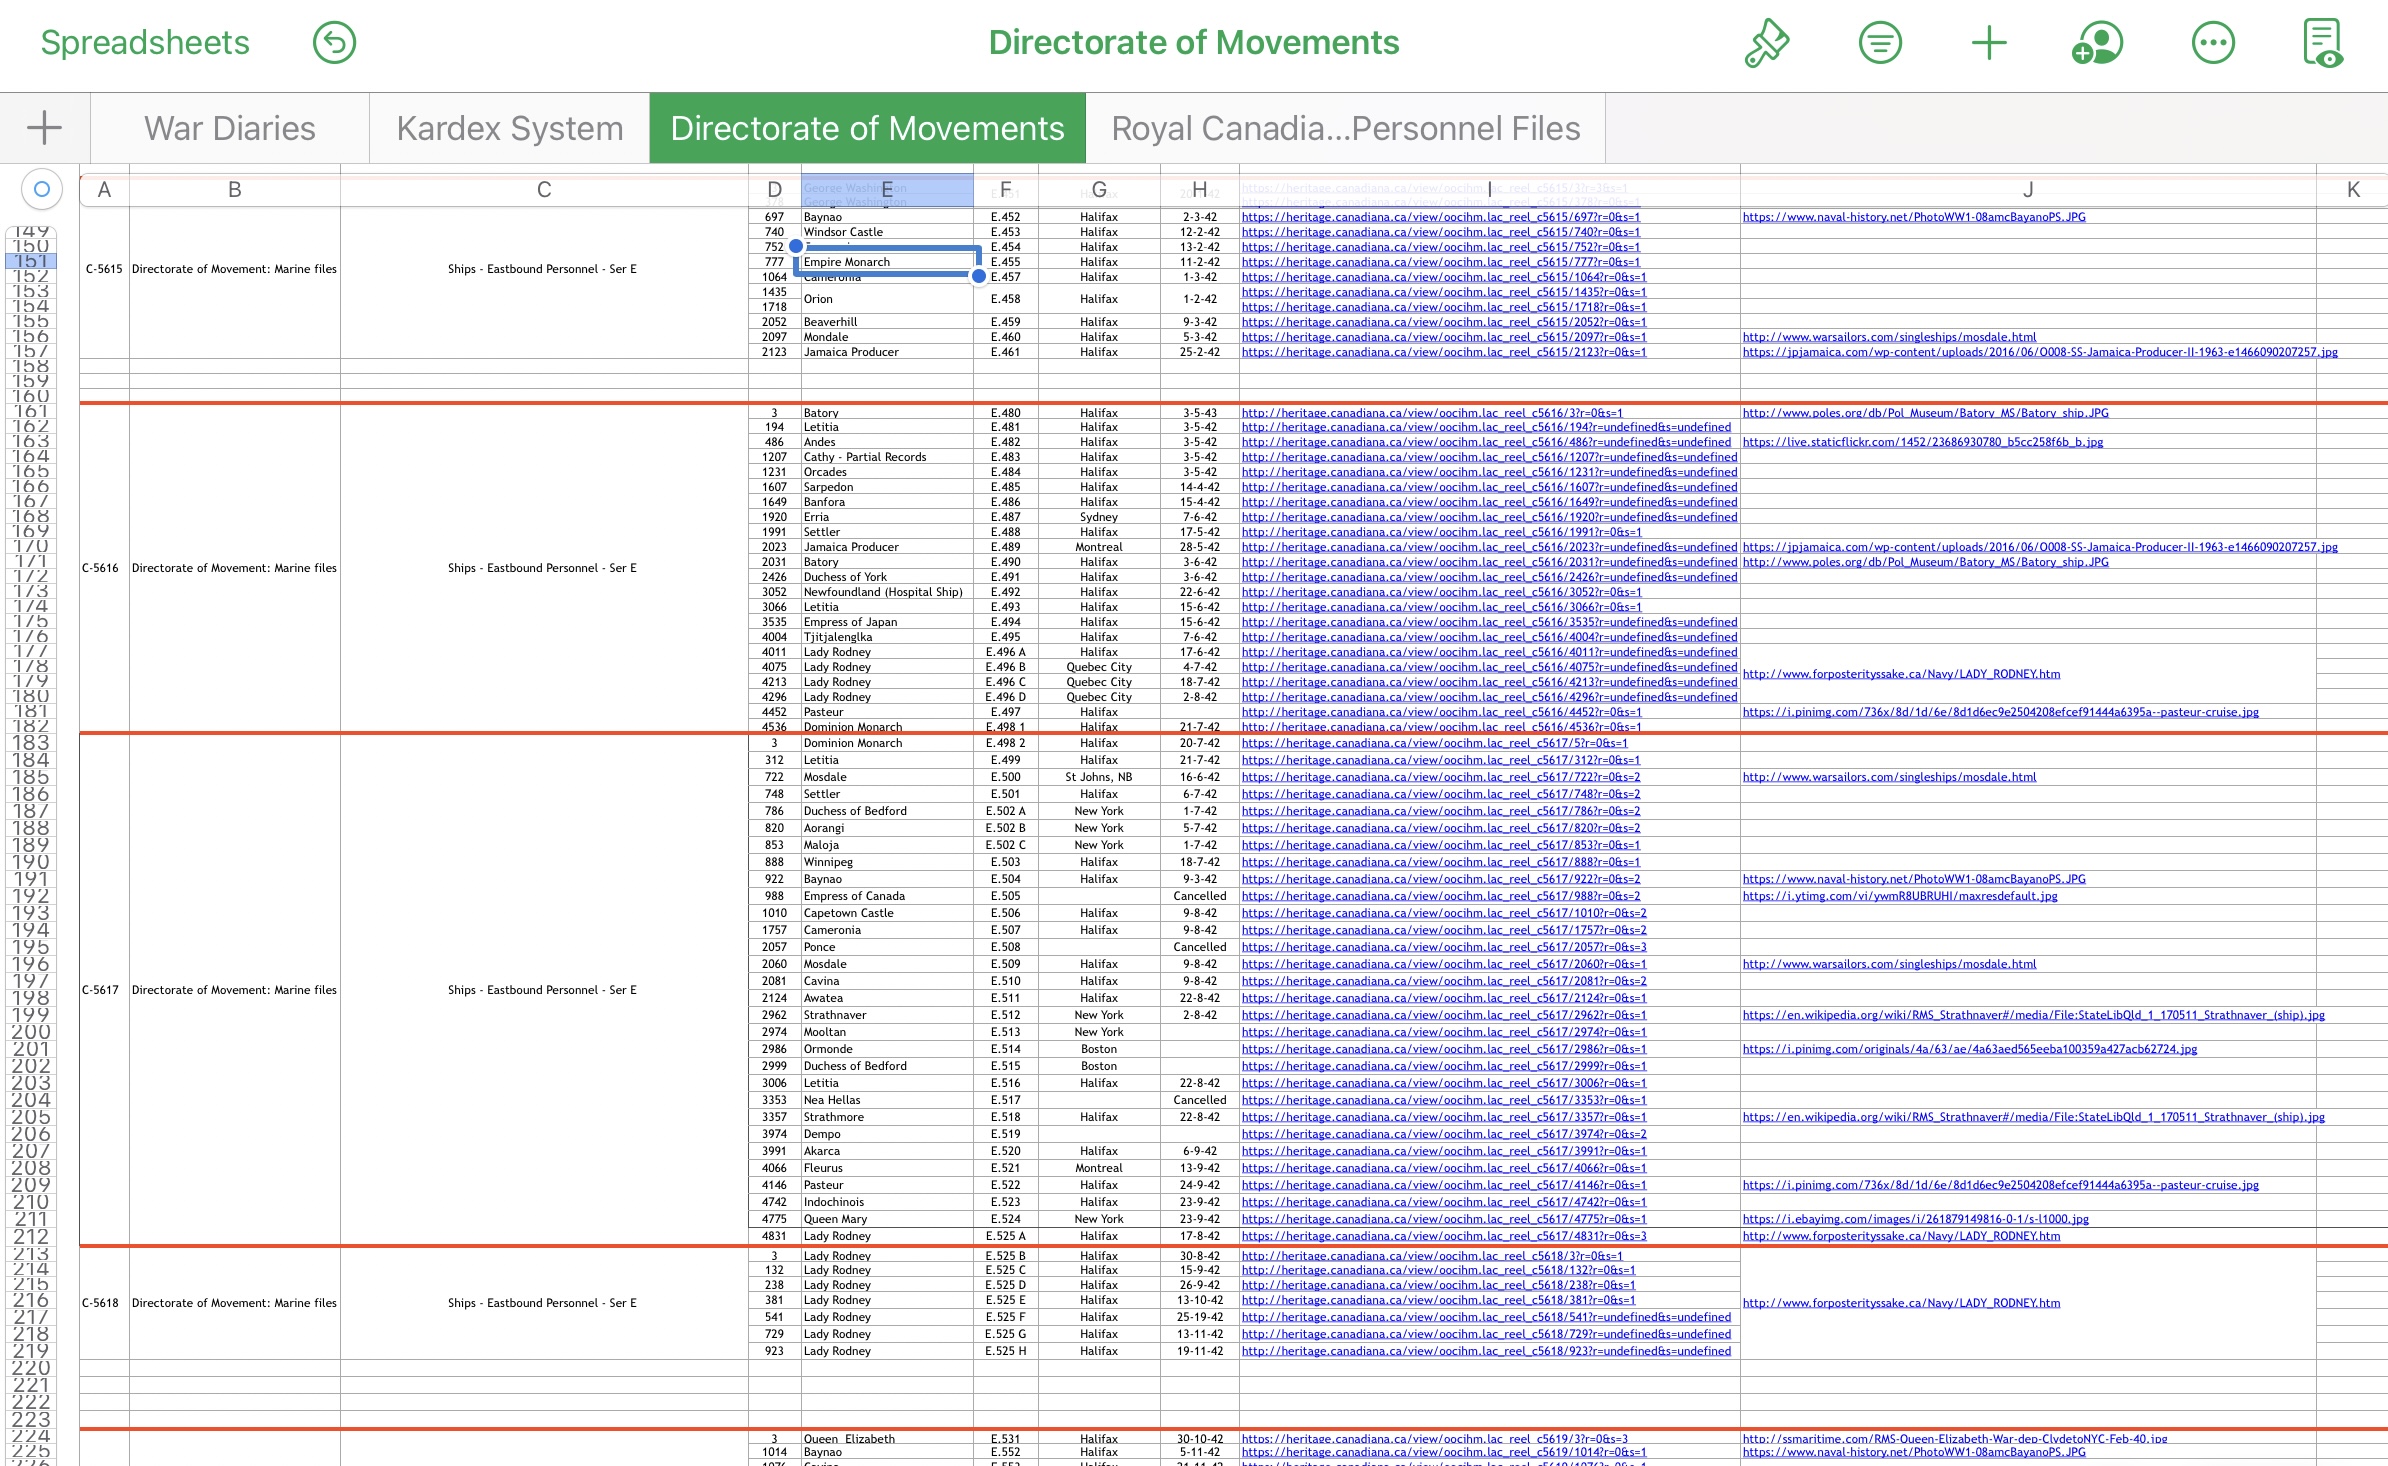Tap the document view eye icon
The image size is (2388, 1466).
(2322, 43)
